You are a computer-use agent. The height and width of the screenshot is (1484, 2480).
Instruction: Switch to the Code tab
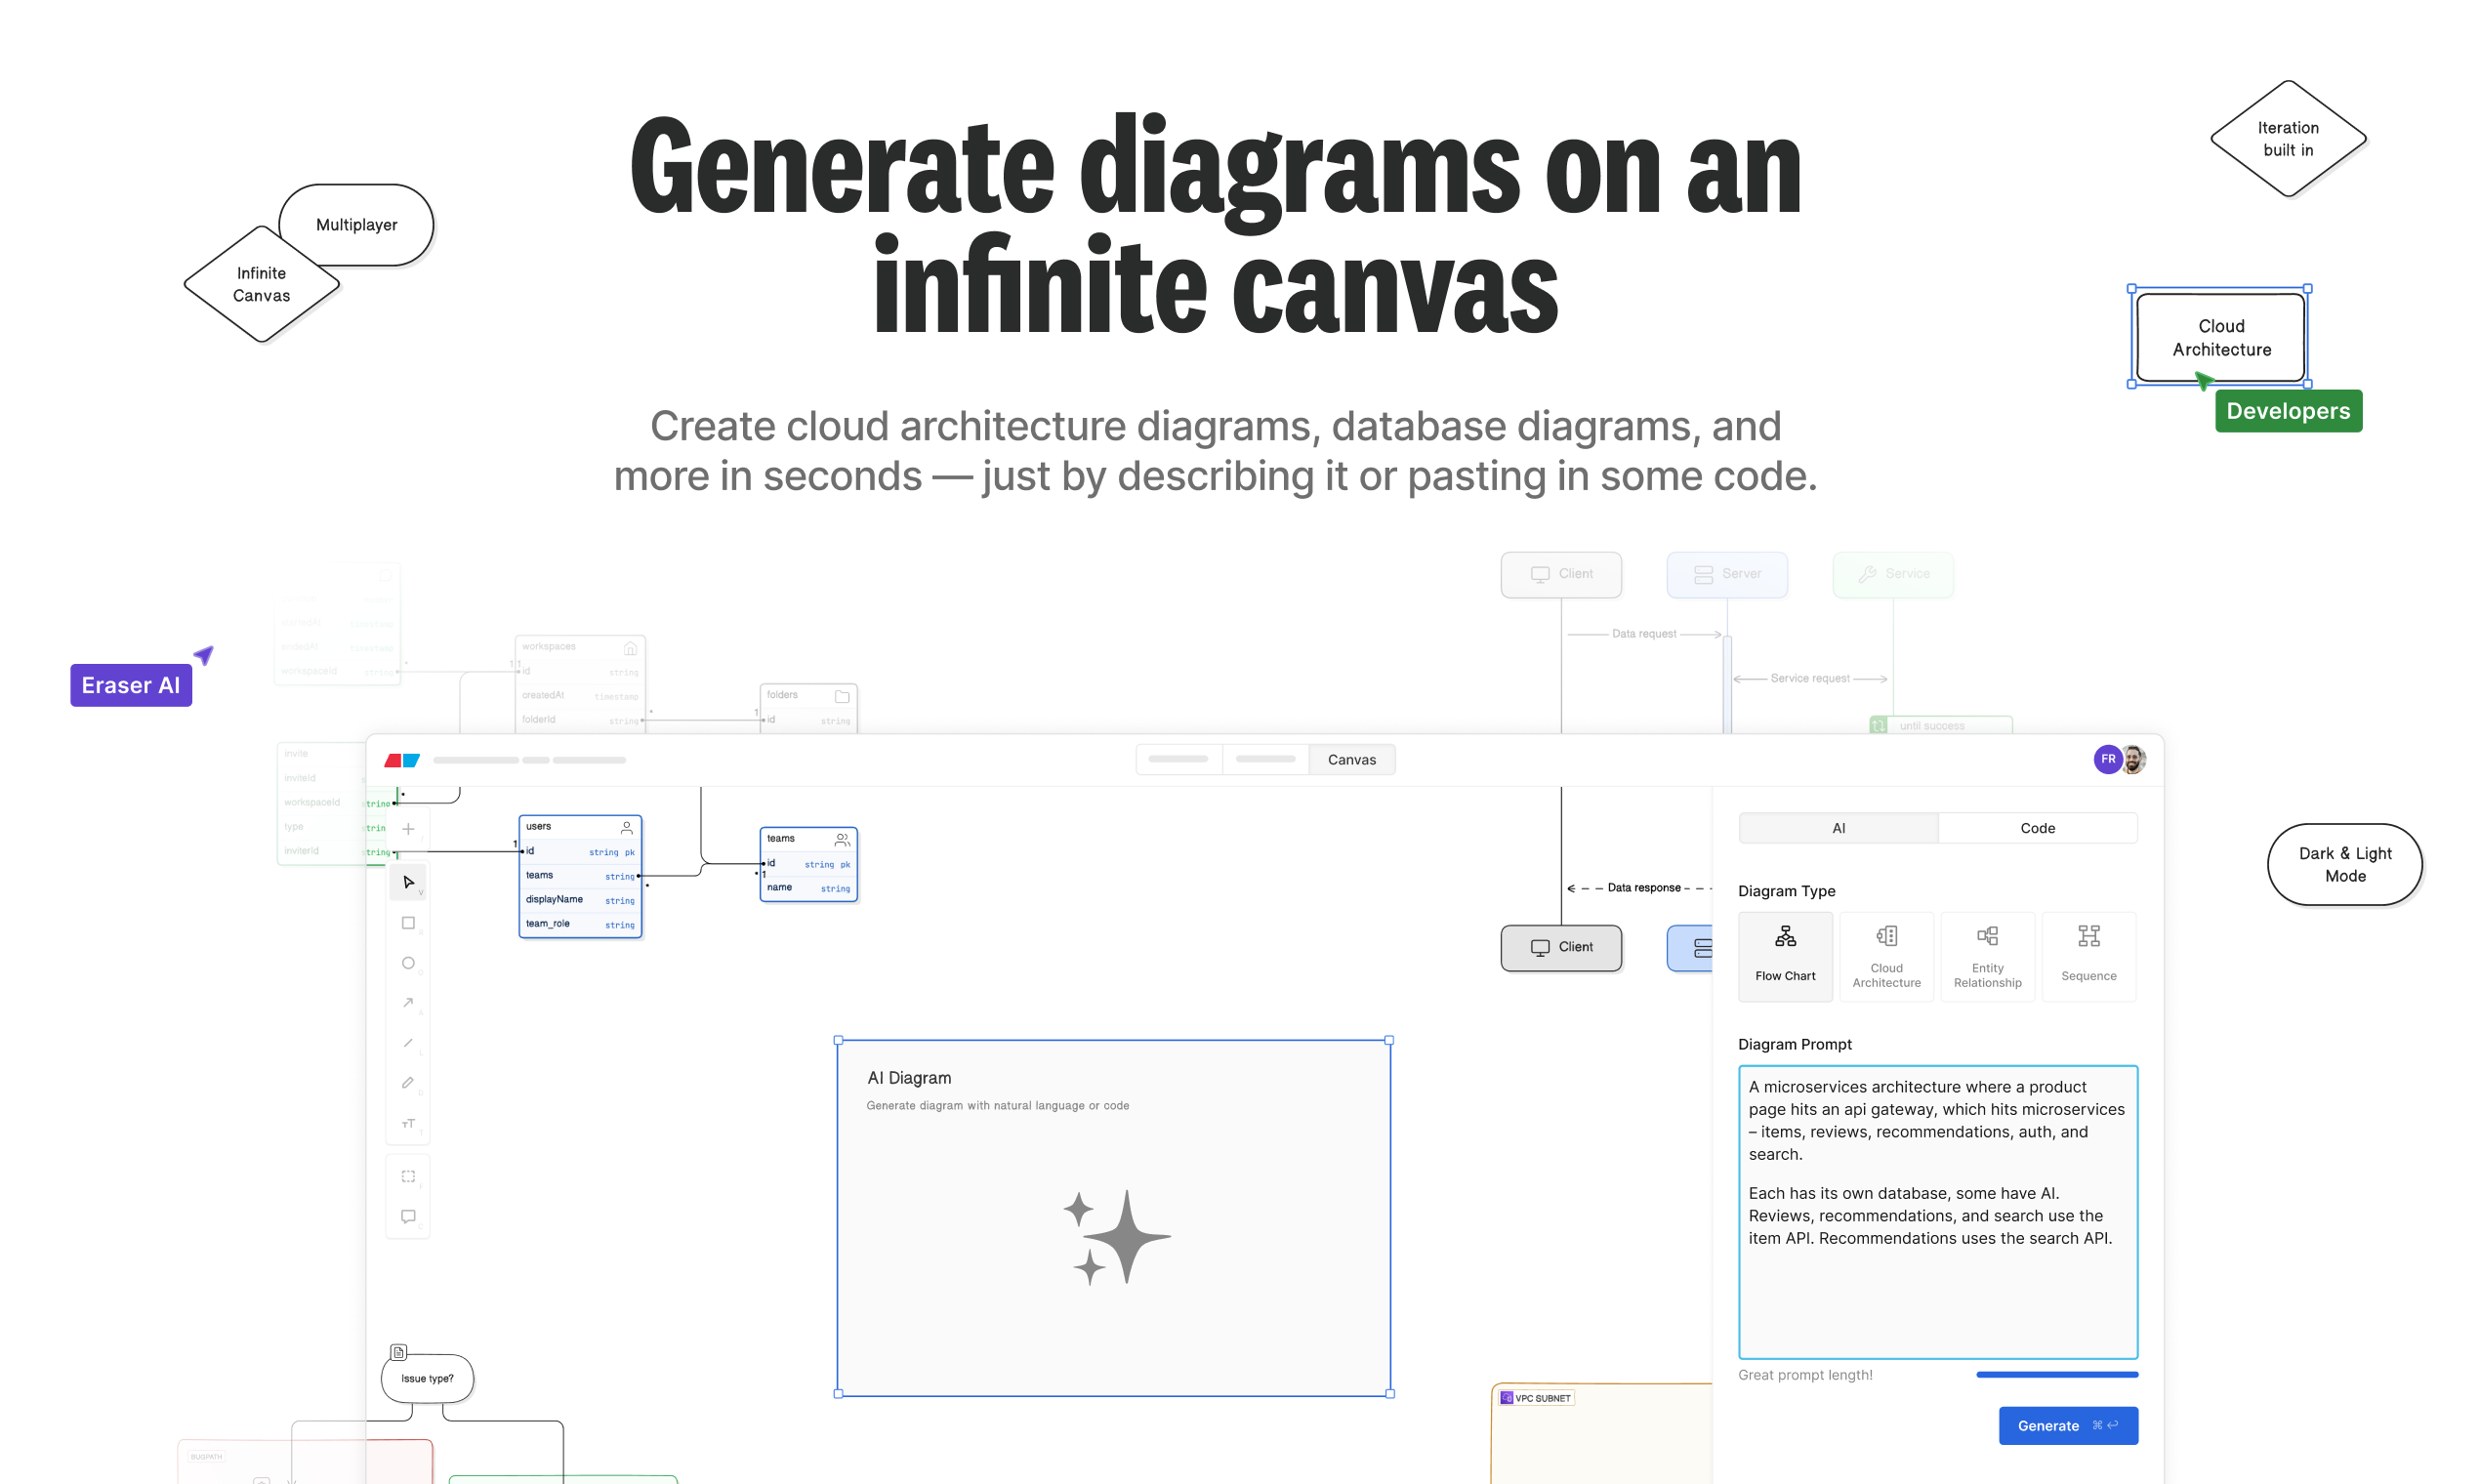2037,828
